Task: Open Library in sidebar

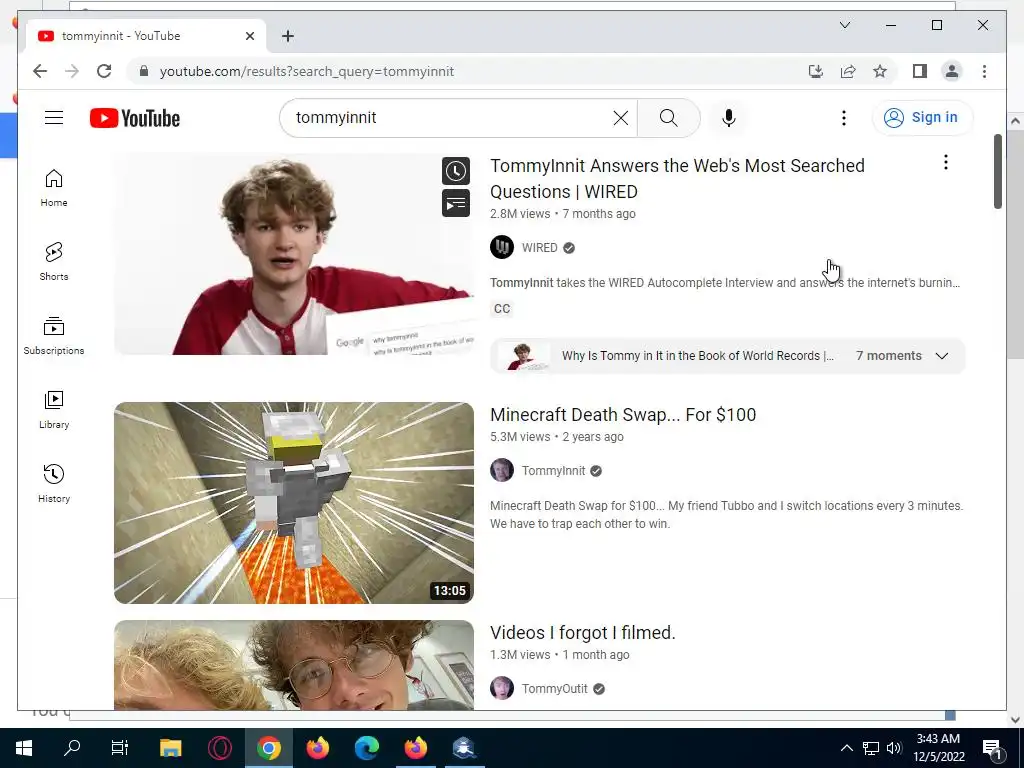Action: [54, 409]
